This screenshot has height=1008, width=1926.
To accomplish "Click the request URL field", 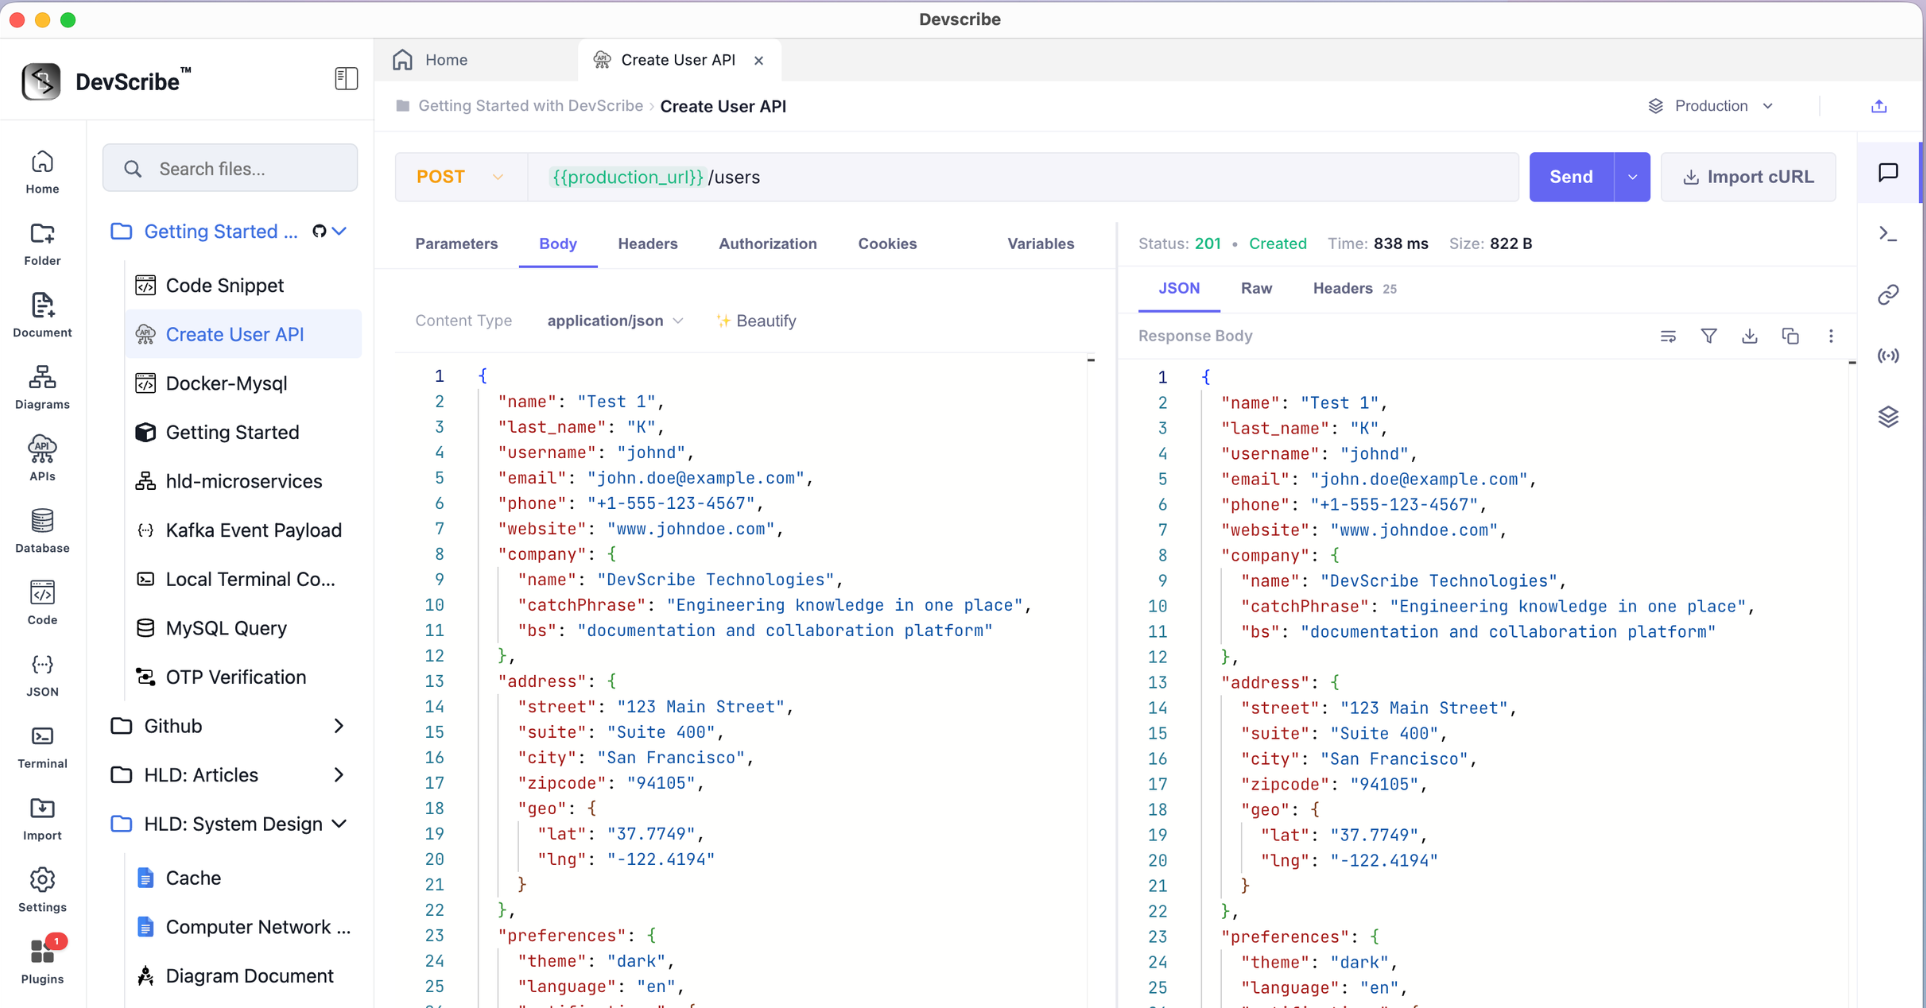I will (x=1023, y=177).
